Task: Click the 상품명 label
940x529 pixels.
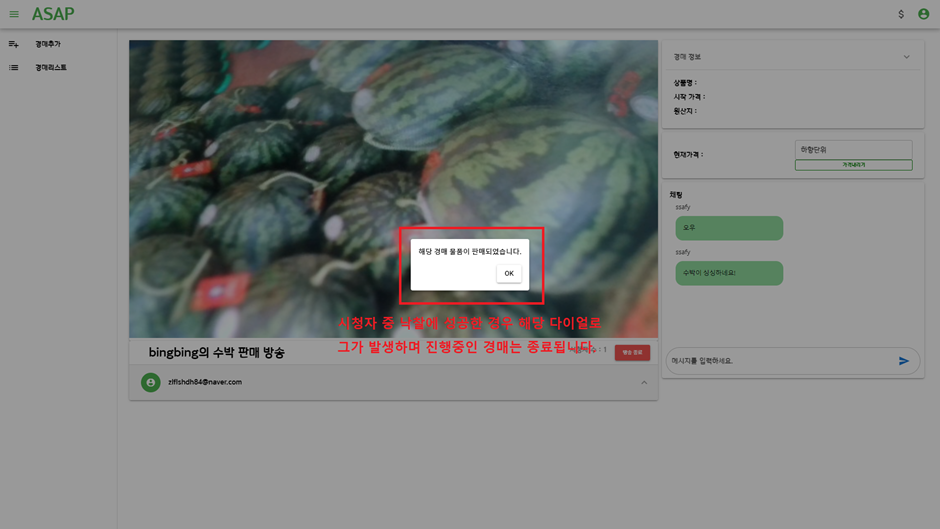Action: point(685,83)
